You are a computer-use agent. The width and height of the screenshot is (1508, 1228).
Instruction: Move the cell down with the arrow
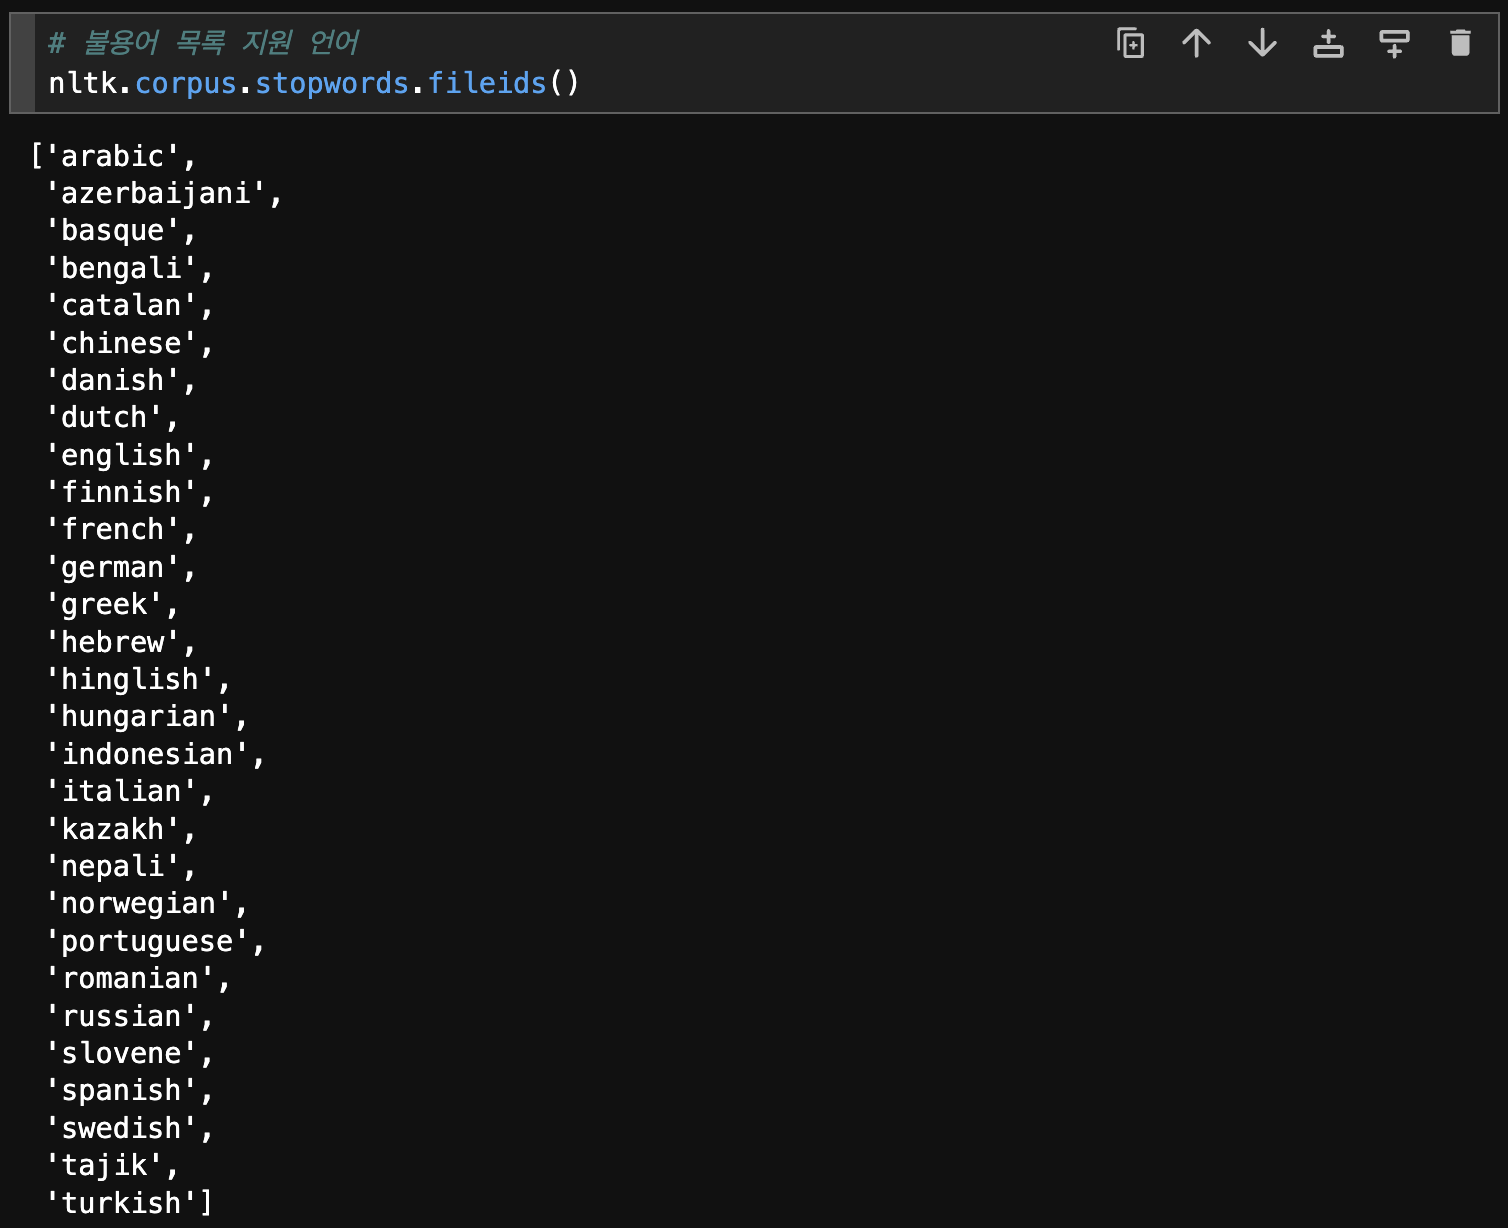click(x=1262, y=43)
